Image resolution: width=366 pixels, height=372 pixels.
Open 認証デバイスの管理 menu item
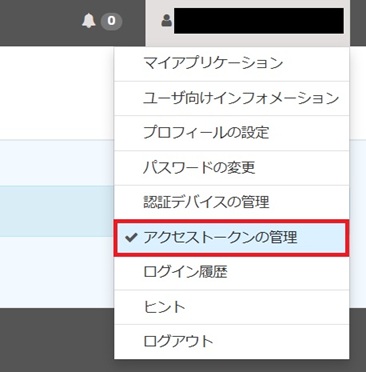232,202
